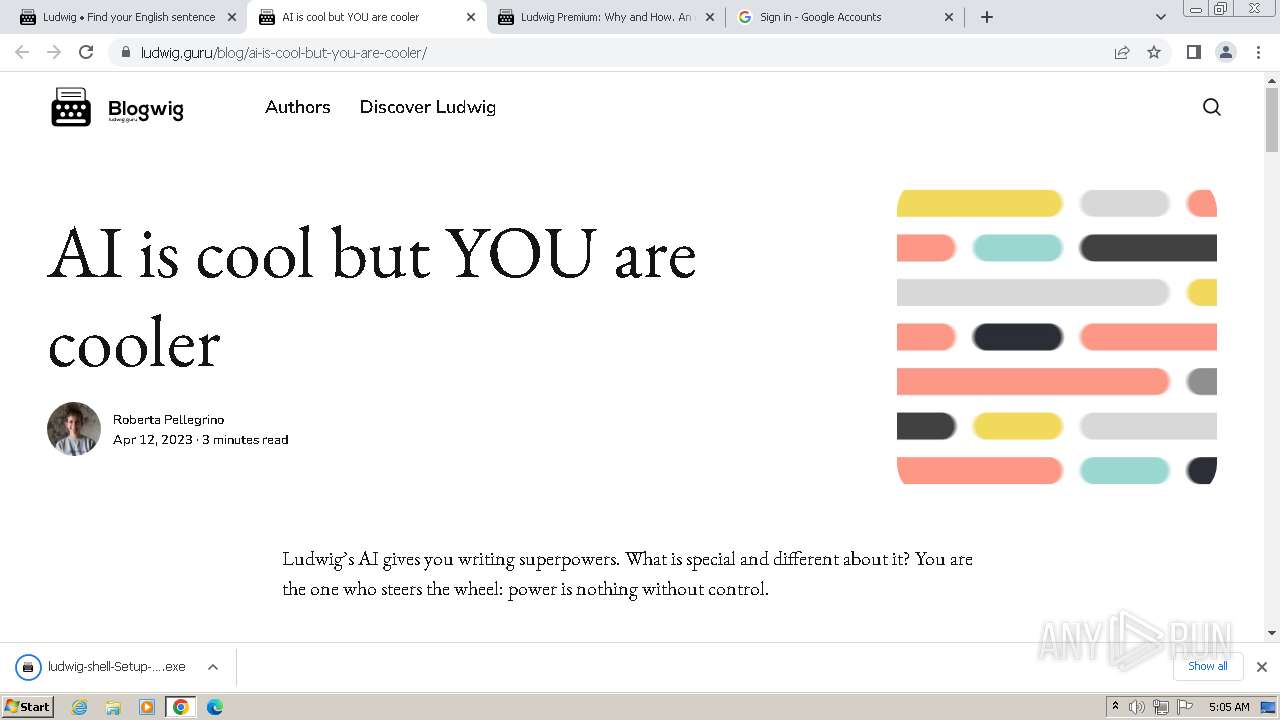The image size is (1280, 720).
Task: Open a new tab with plus icon
Action: click(987, 17)
